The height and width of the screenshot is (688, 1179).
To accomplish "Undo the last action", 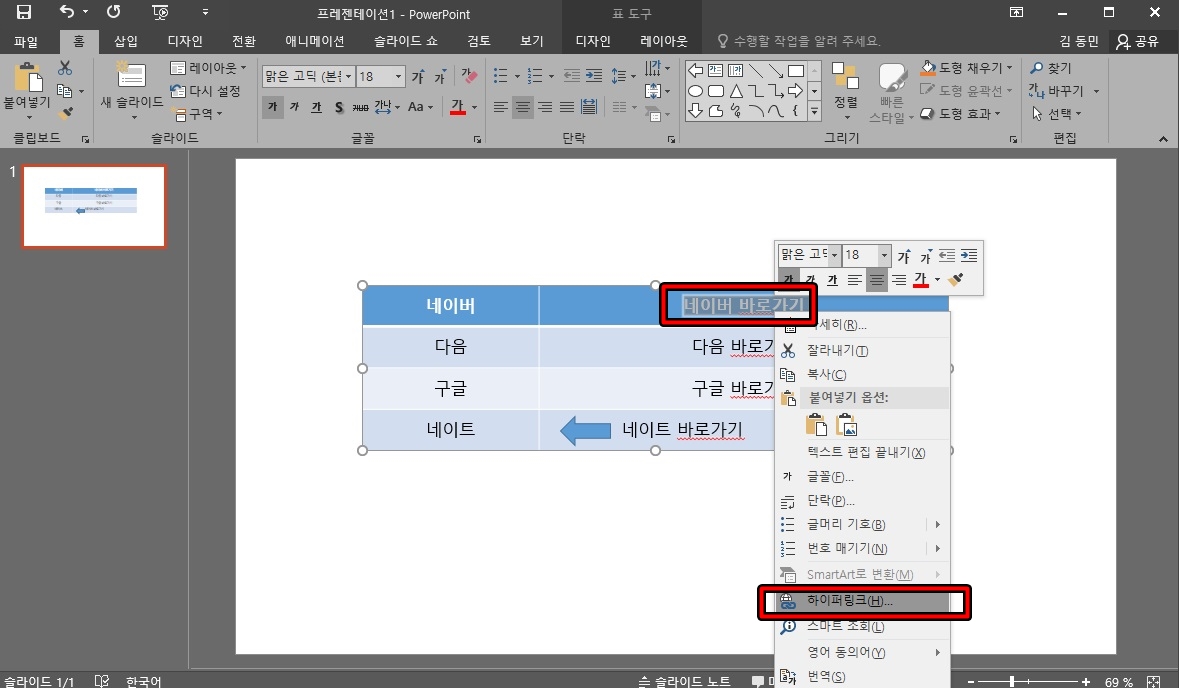I will (x=68, y=12).
